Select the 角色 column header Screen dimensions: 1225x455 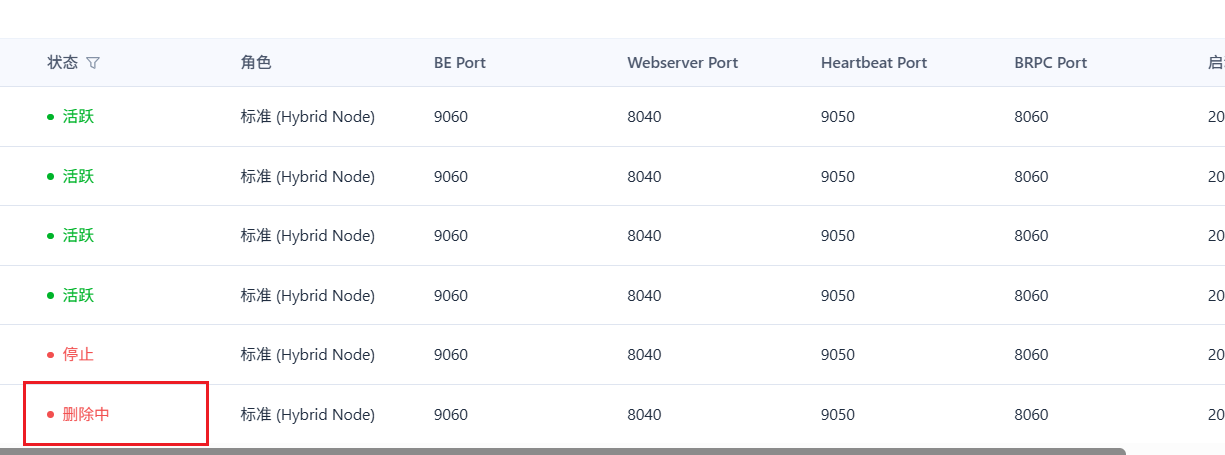(256, 62)
